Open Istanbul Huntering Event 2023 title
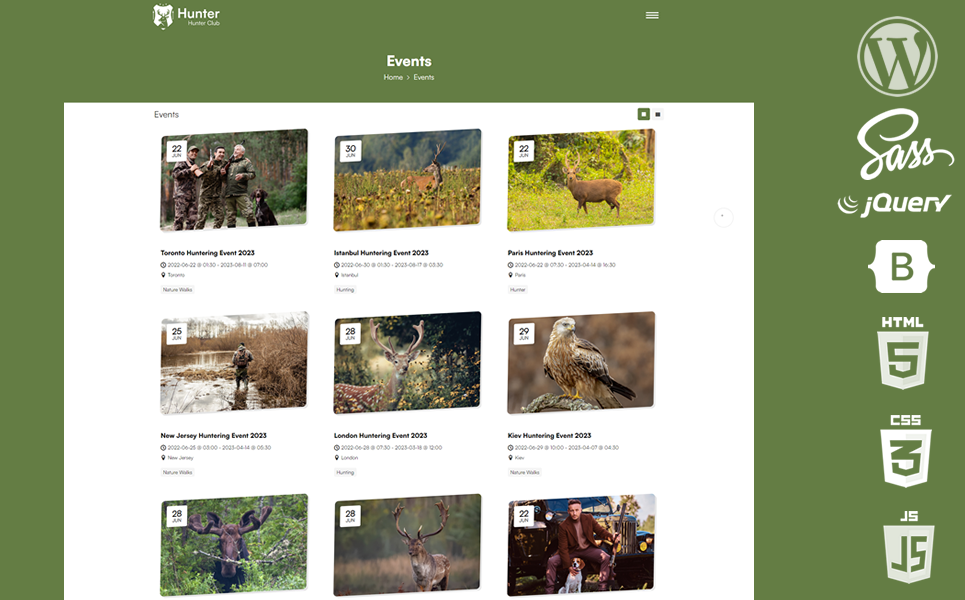This screenshot has width=965, height=600. click(x=381, y=253)
